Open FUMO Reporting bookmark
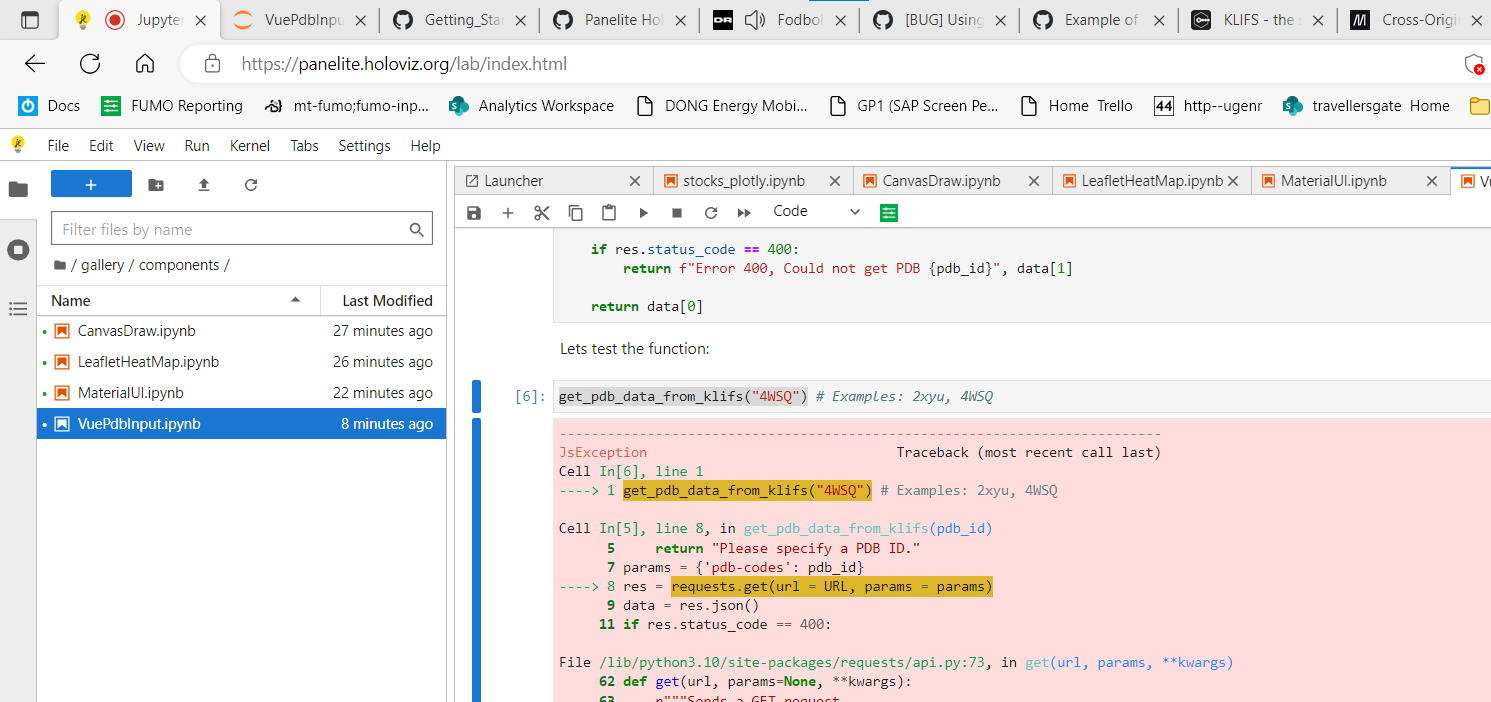 (x=172, y=105)
